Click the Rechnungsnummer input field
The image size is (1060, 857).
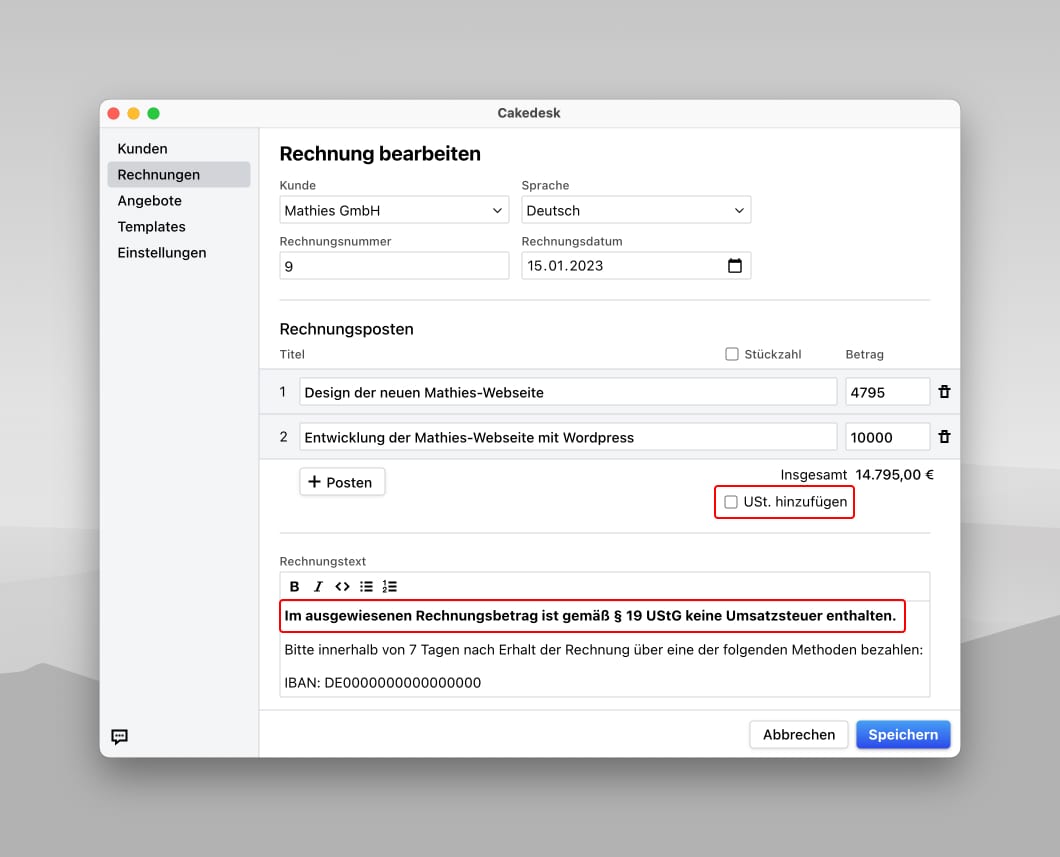point(394,265)
